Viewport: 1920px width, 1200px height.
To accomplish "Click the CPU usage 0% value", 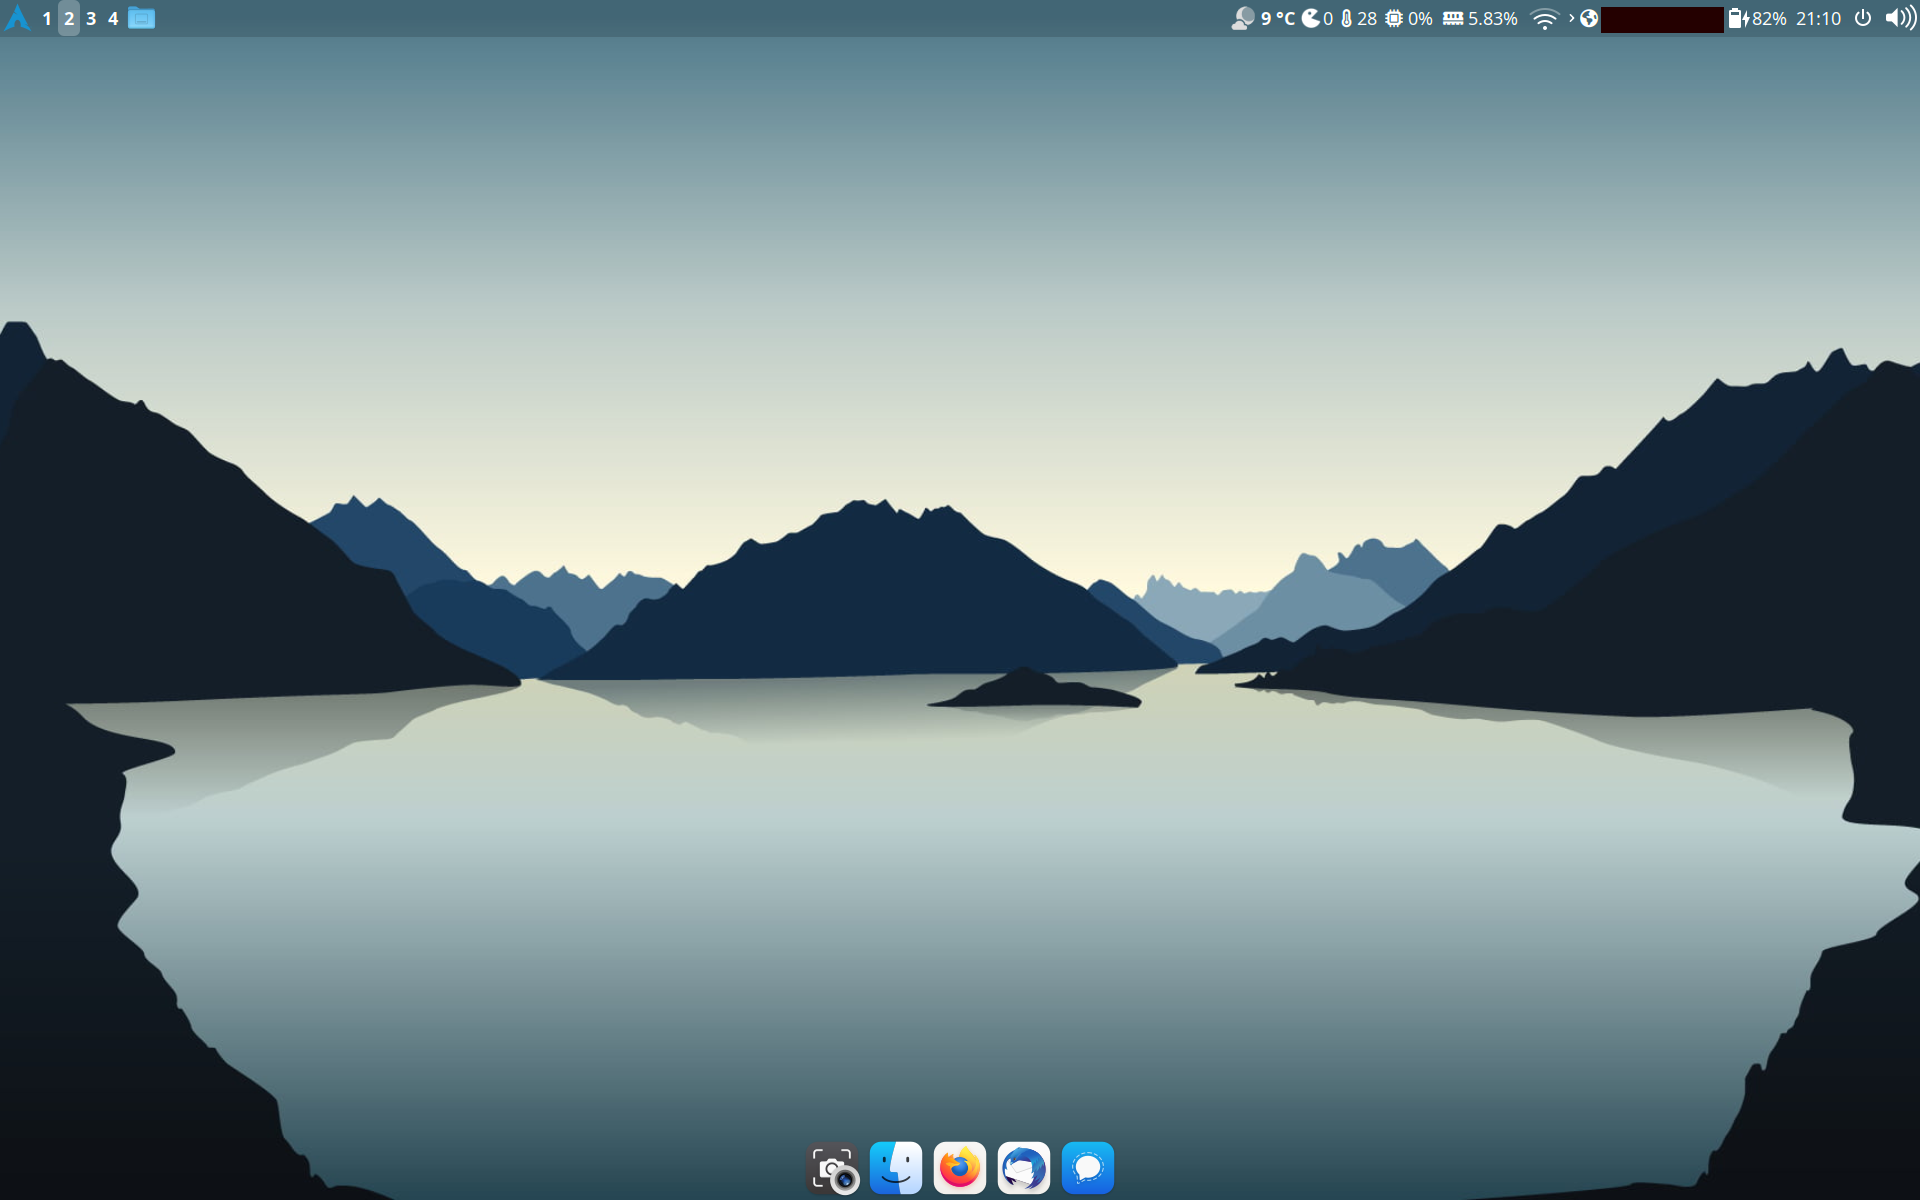I will pyautogui.click(x=1420, y=18).
